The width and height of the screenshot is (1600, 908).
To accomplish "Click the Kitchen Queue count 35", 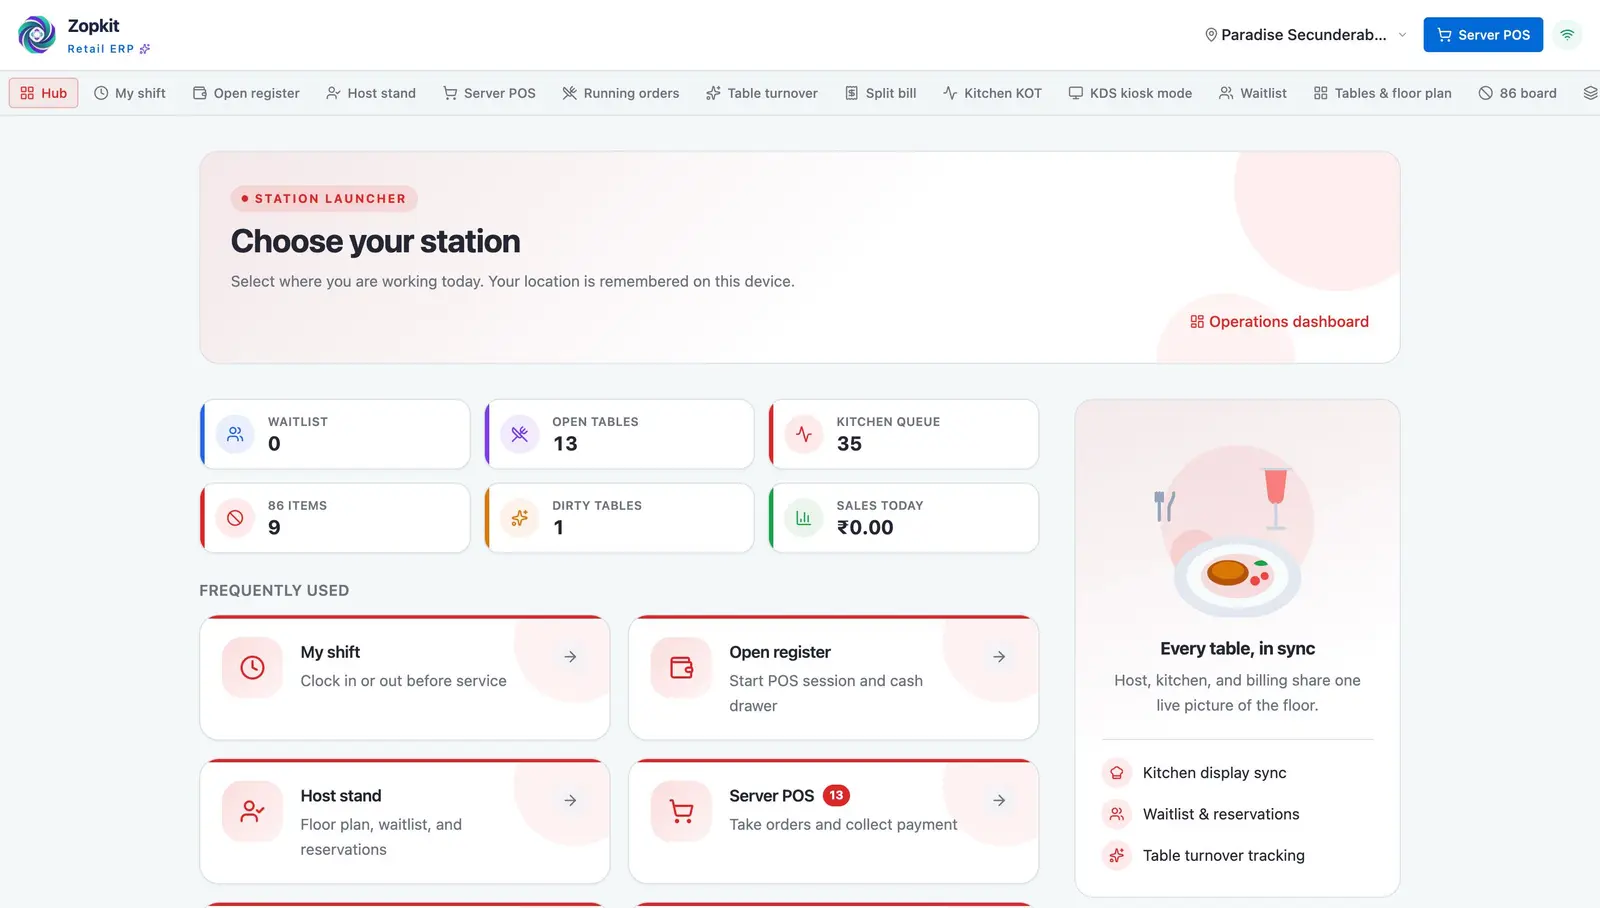I will [849, 444].
